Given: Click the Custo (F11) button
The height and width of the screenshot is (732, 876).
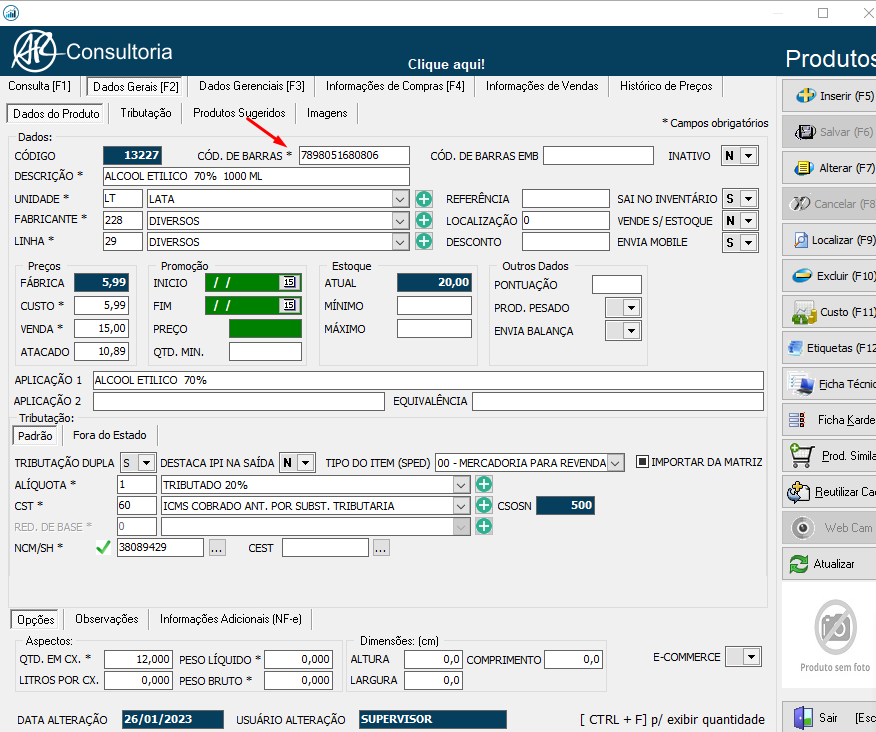Looking at the screenshot, I should coord(829,312).
